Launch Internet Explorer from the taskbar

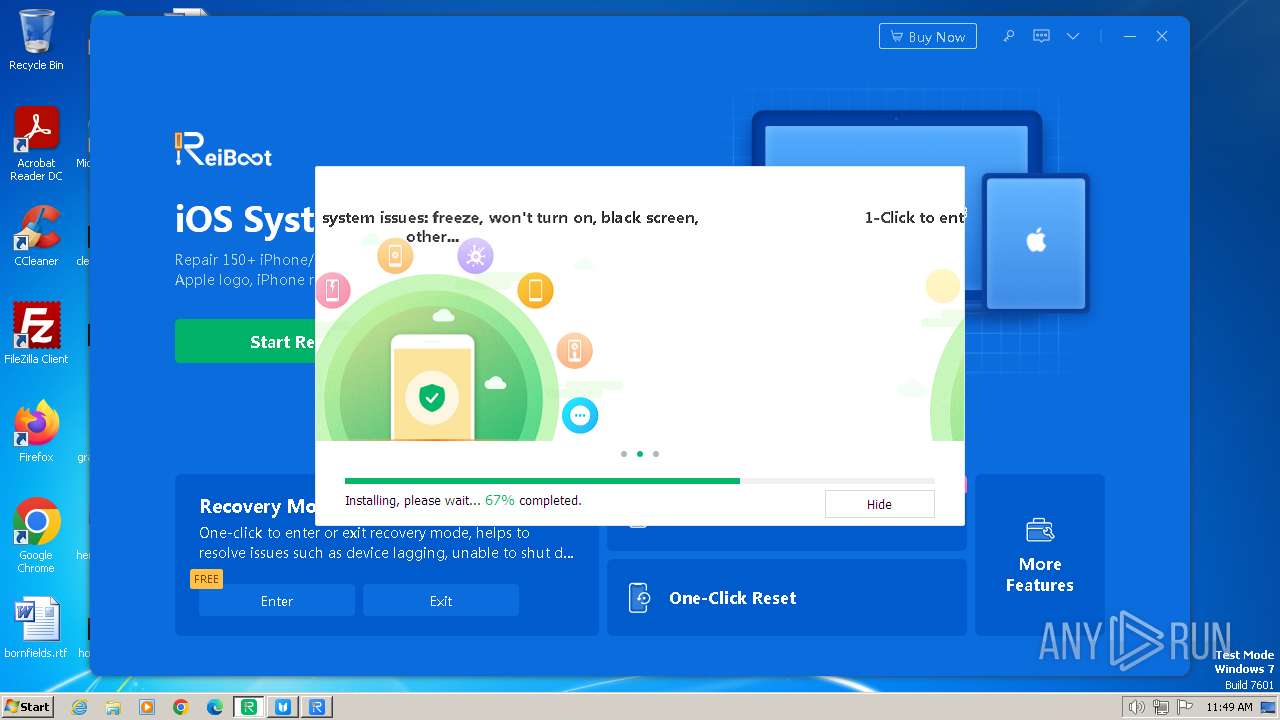point(80,707)
